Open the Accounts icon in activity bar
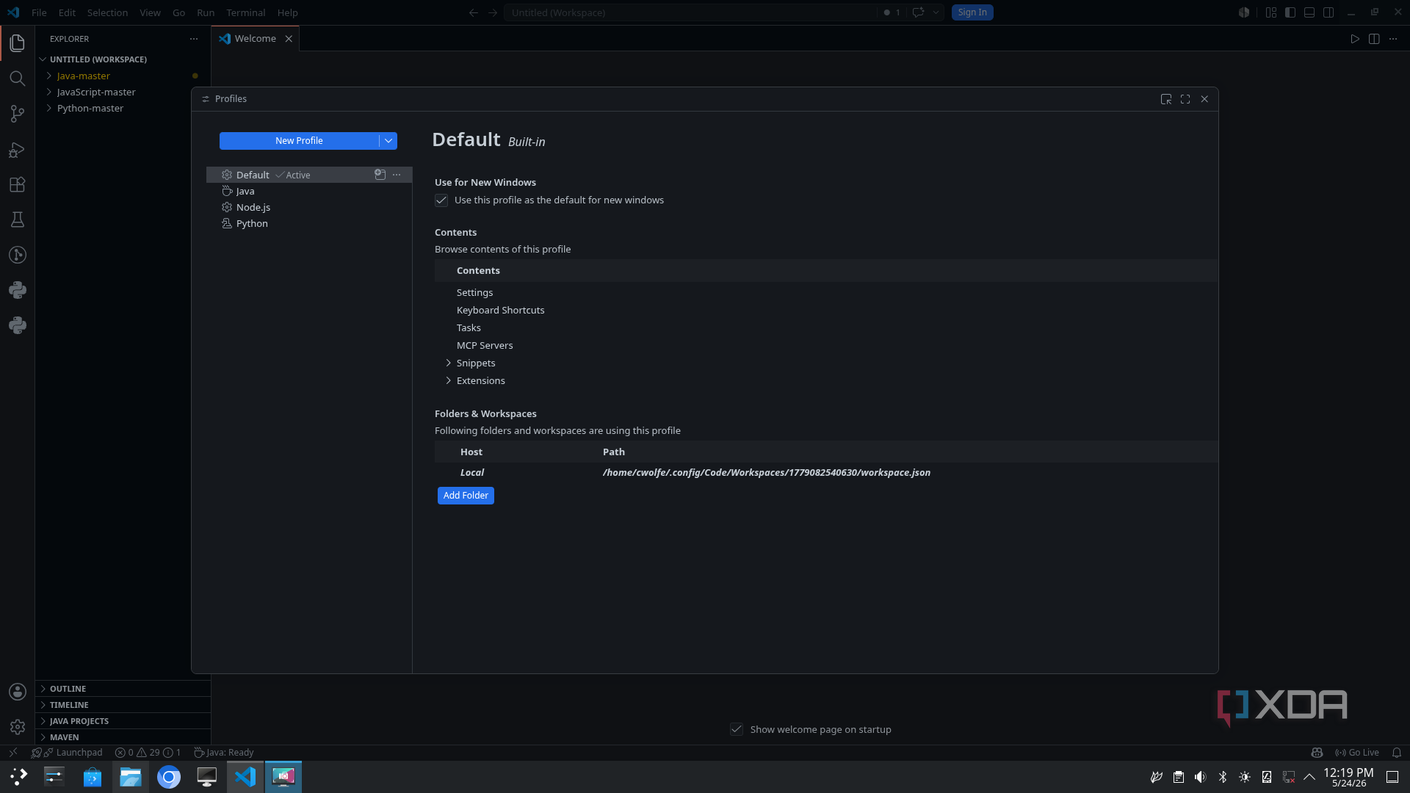 coord(17,692)
